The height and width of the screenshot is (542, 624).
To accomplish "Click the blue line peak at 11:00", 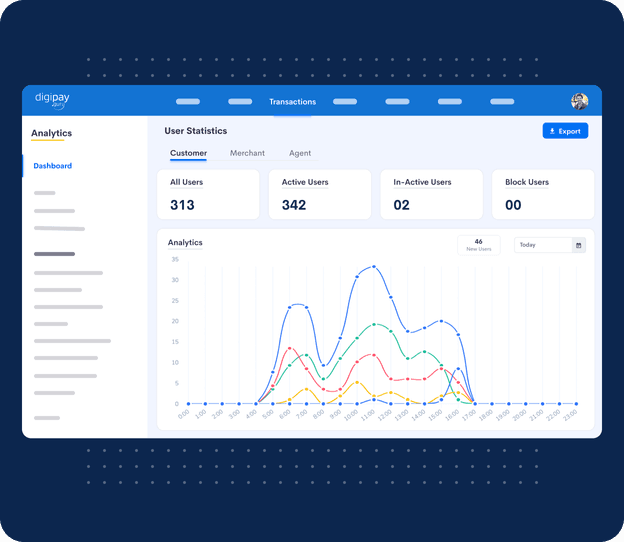I will click(x=374, y=267).
